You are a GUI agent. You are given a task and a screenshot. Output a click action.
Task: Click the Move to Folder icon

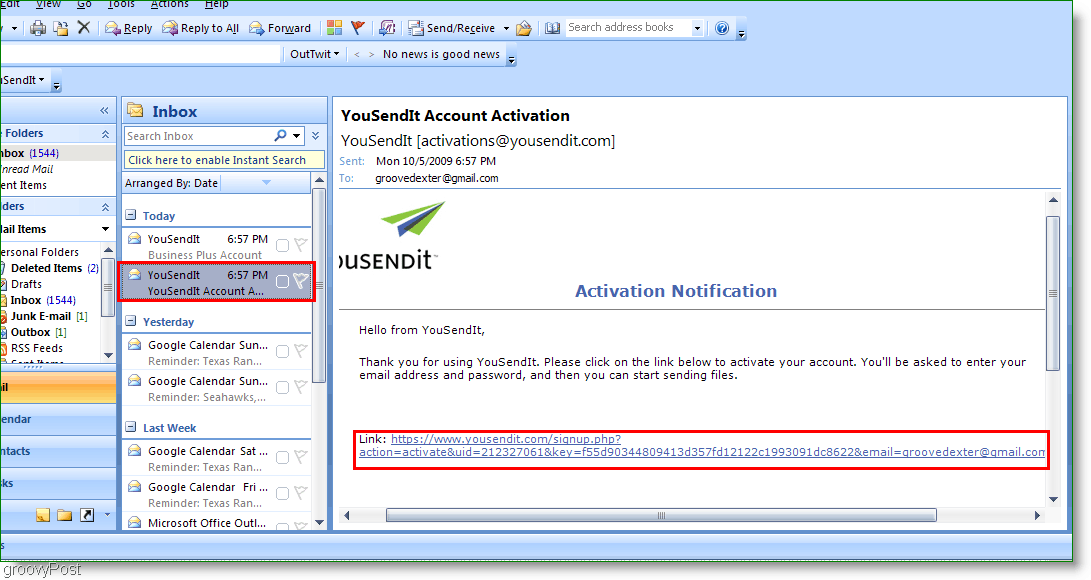(x=61, y=28)
